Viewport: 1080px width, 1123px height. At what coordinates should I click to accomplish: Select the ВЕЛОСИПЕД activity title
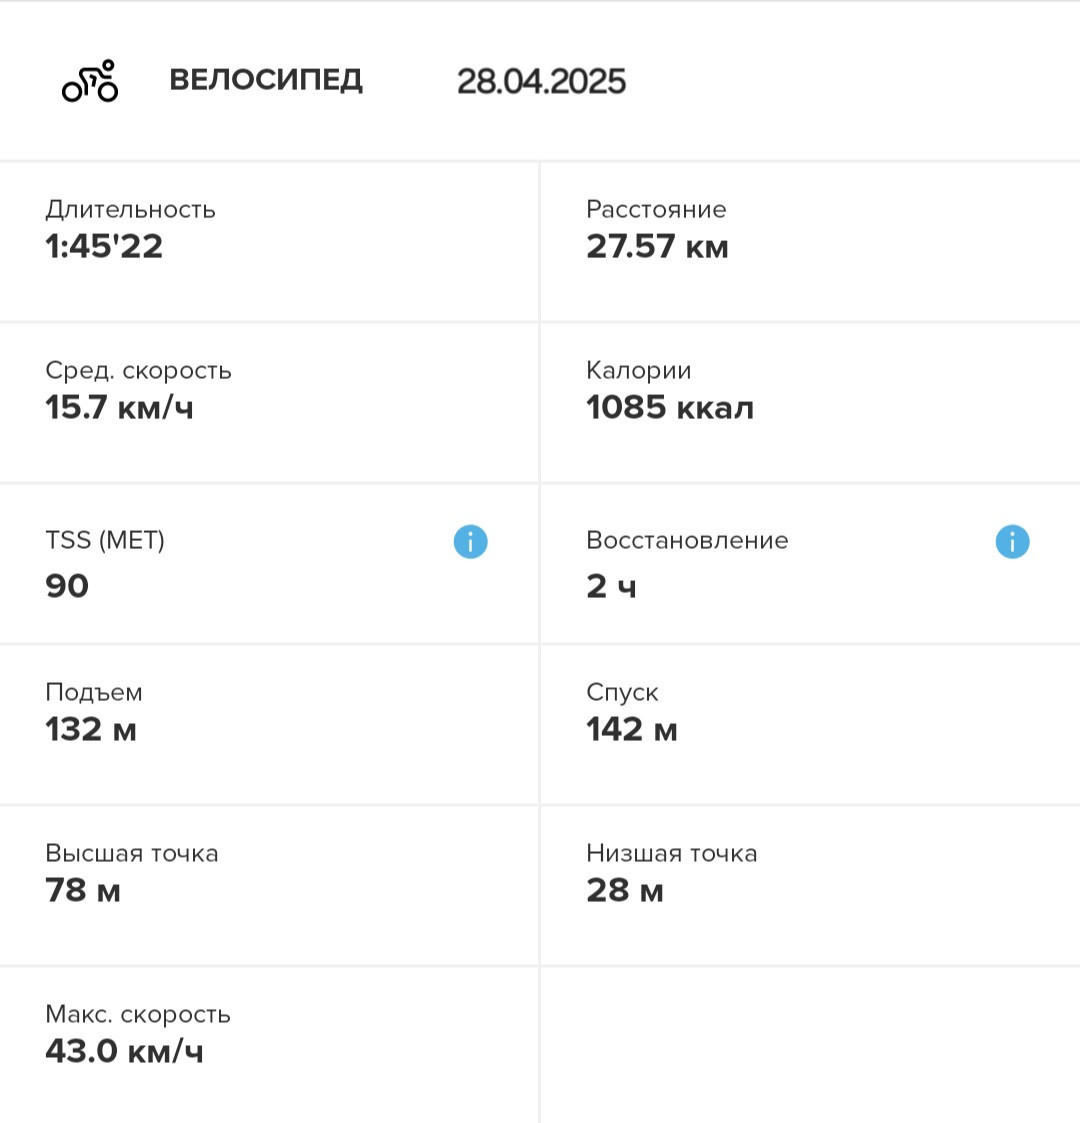click(266, 80)
